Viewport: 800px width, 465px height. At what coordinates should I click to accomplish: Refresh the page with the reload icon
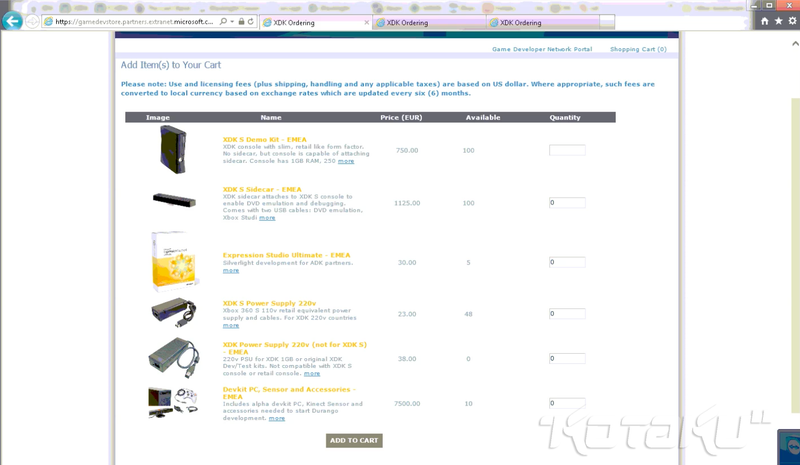[x=251, y=22]
